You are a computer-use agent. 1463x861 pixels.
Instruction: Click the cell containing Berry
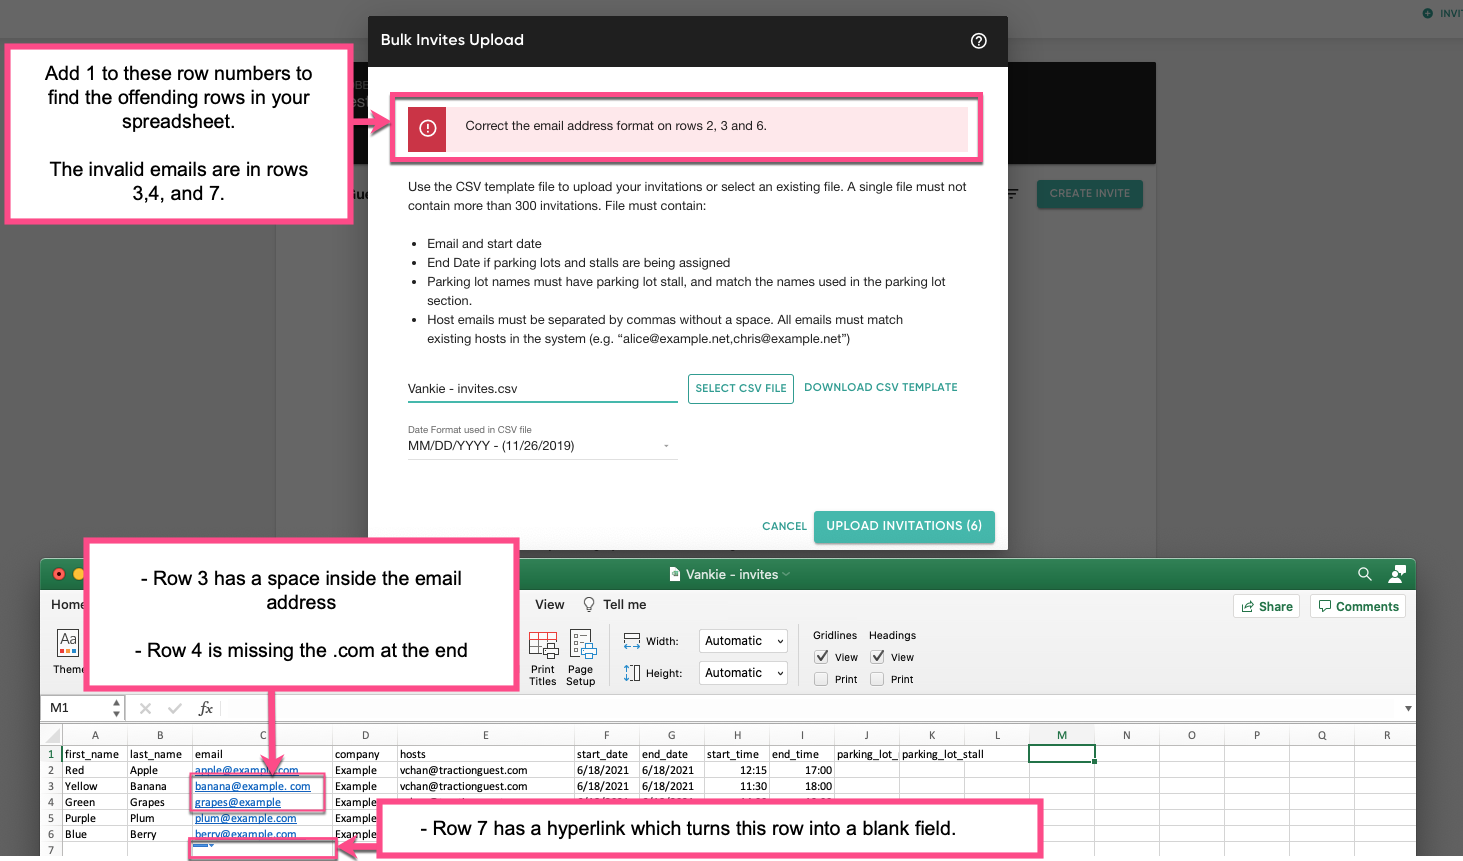pyautogui.click(x=160, y=834)
